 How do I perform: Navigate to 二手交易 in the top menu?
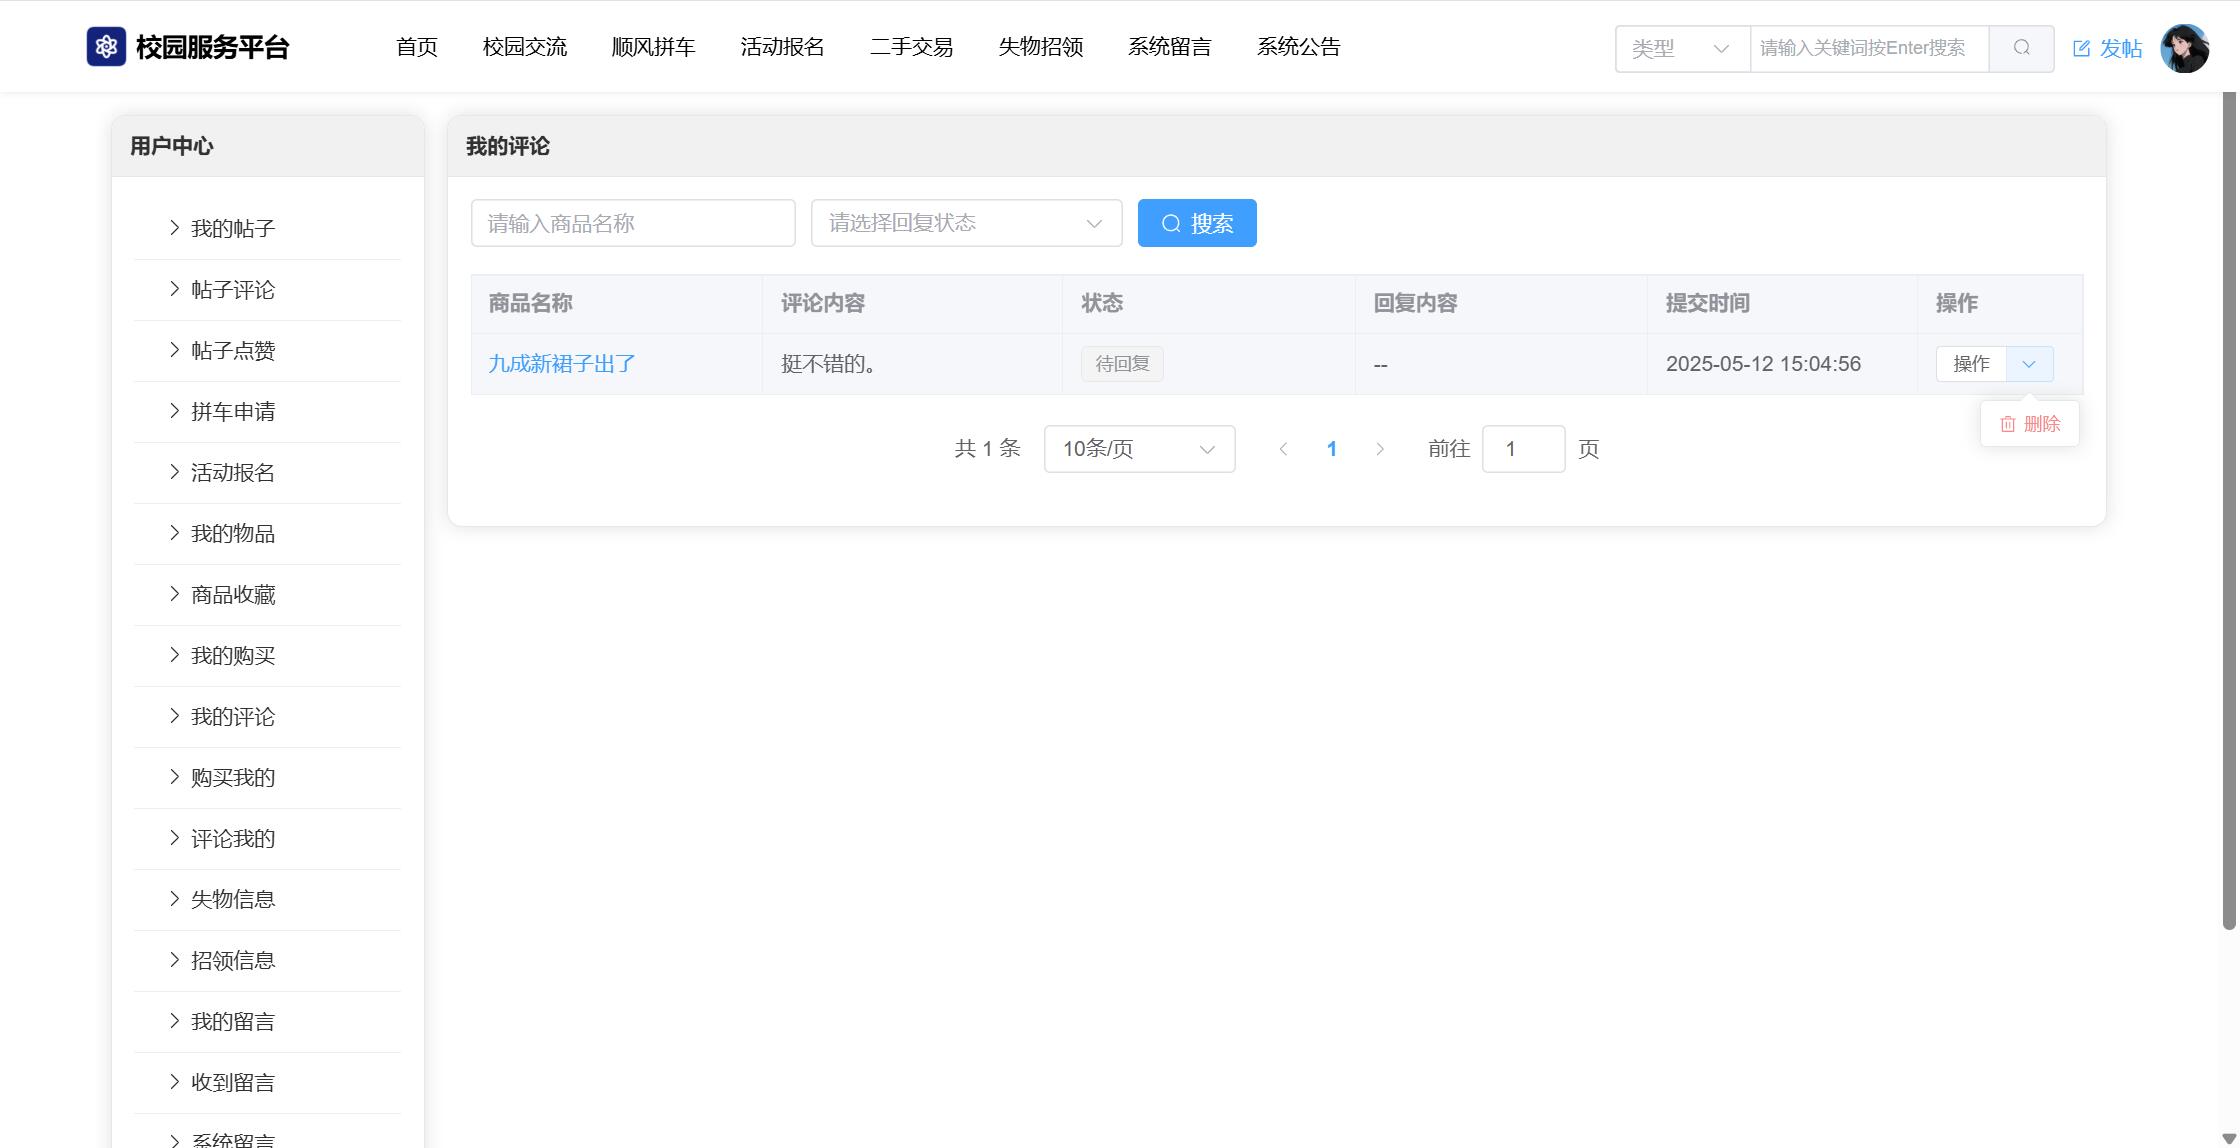(x=911, y=47)
